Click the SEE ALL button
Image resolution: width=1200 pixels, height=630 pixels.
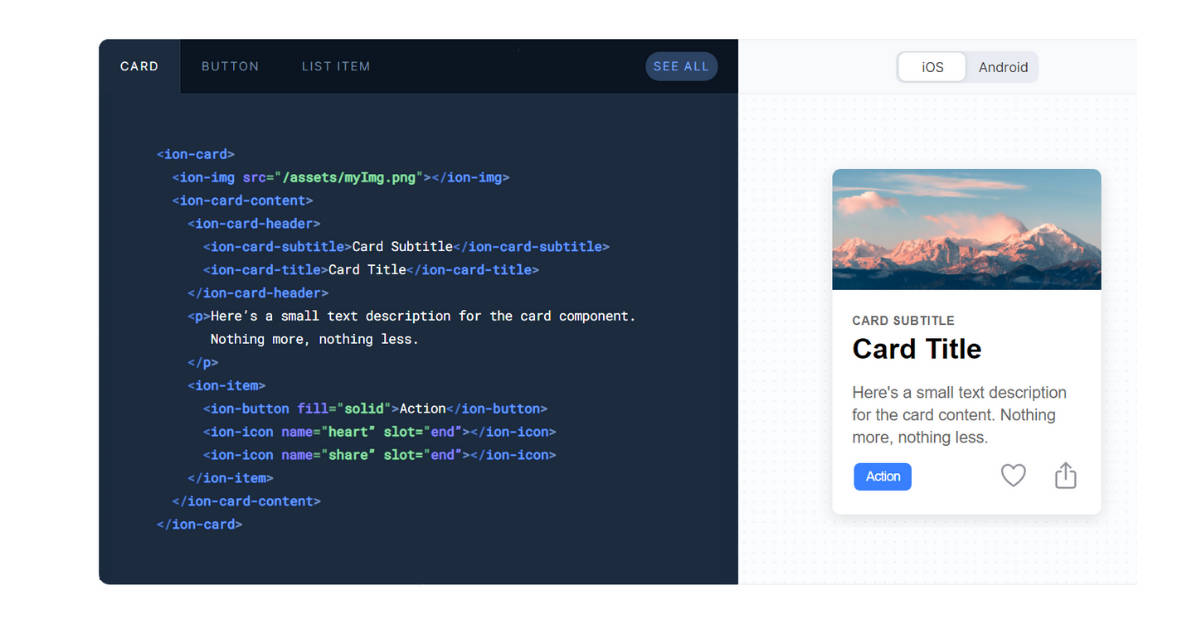(681, 66)
